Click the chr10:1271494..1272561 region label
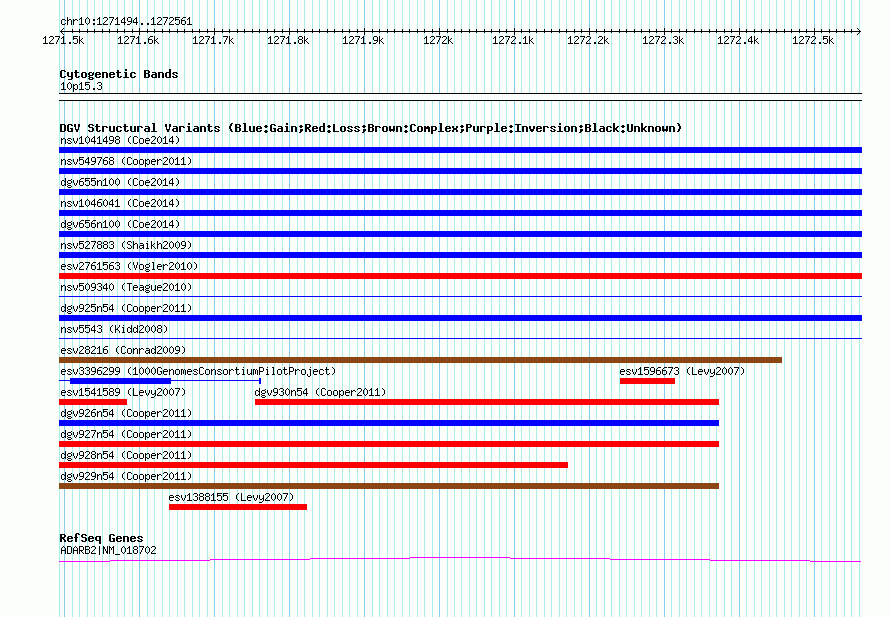 [126, 22]
